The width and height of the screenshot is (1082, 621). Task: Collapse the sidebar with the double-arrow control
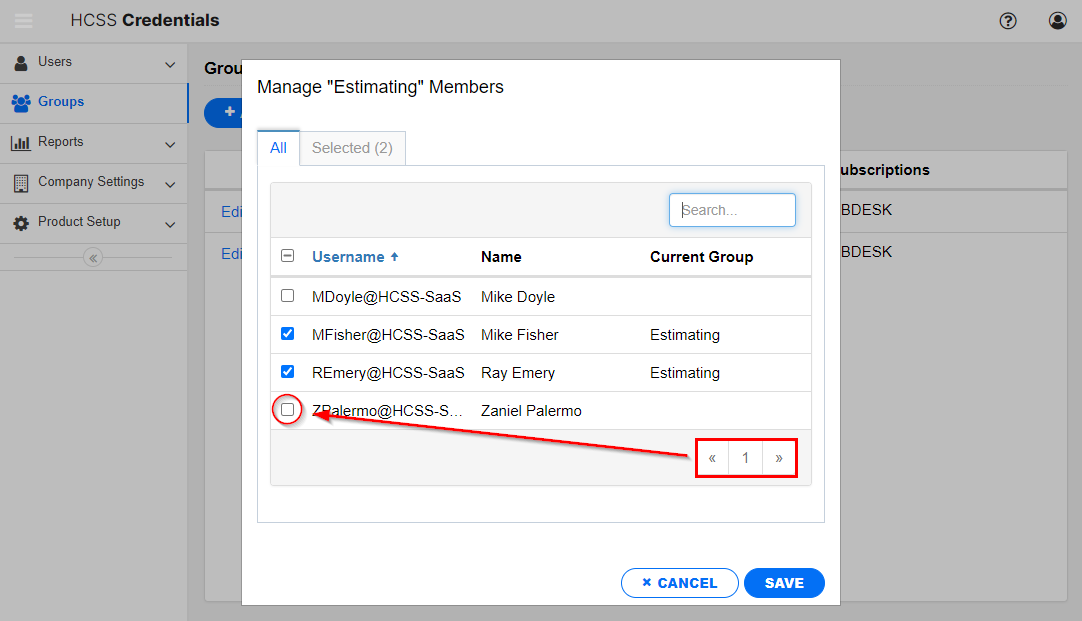point(93,257)
